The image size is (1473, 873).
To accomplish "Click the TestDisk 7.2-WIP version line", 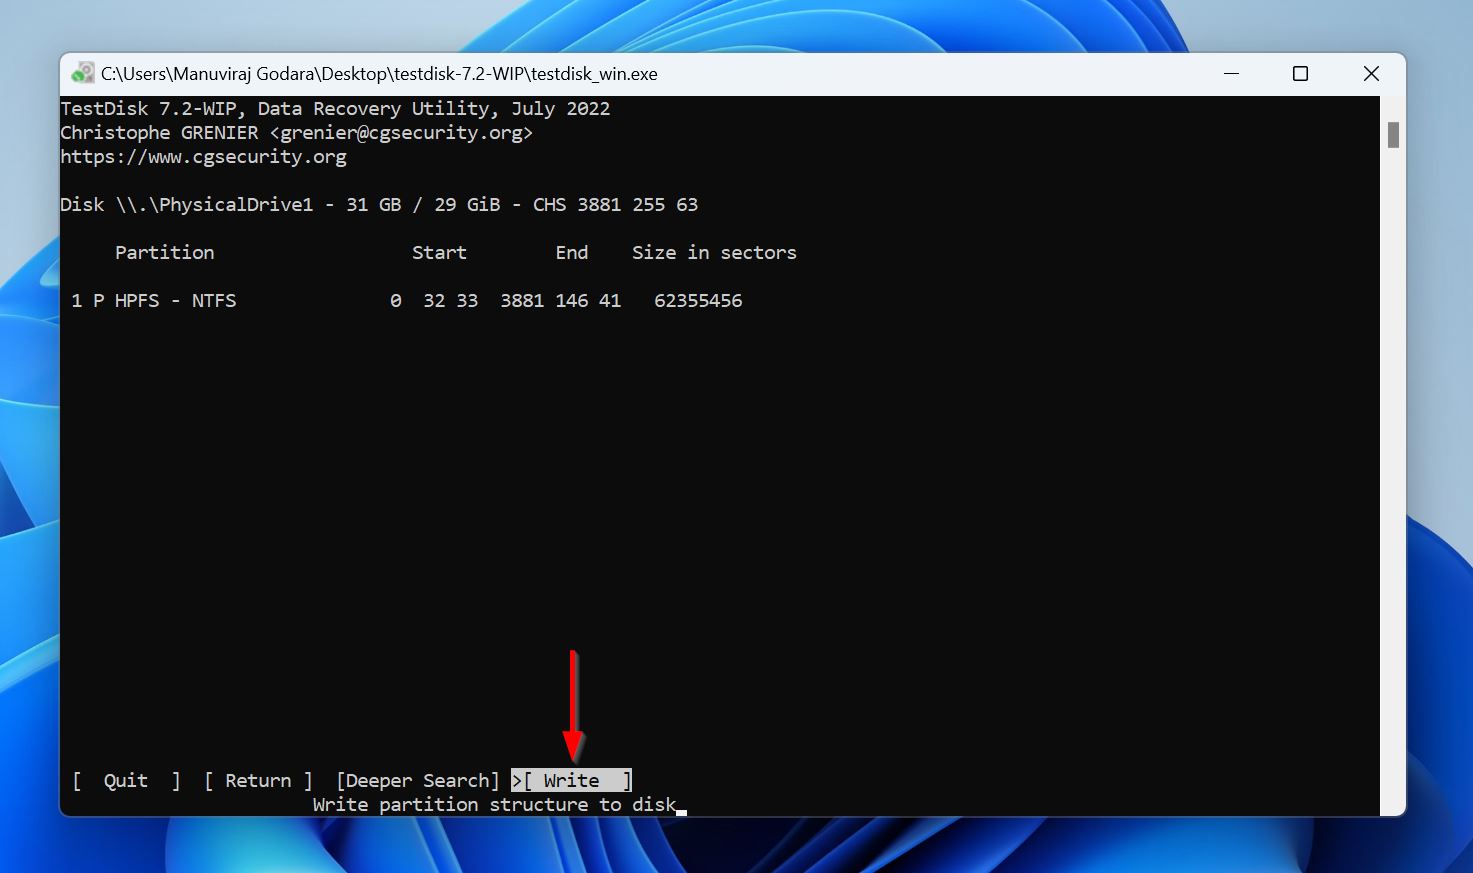I will click(335, 109).
